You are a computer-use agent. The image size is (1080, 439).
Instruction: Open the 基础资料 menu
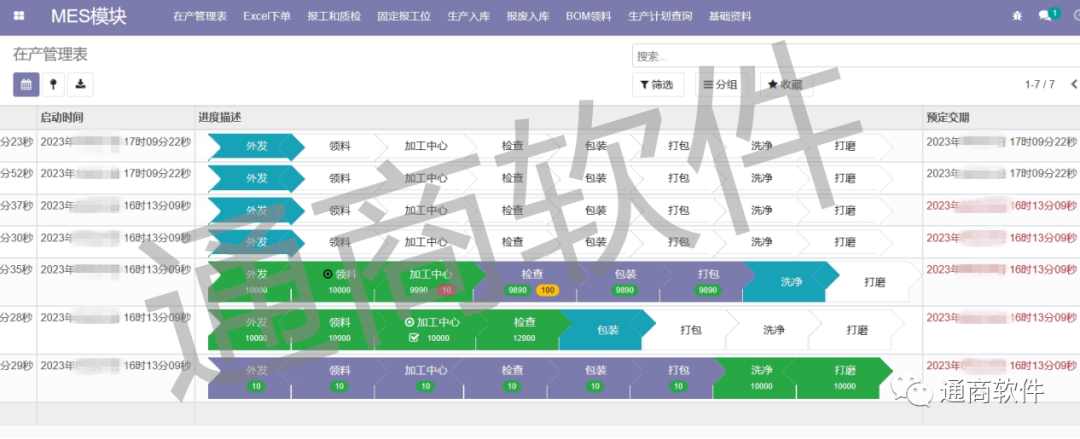point(733,16)
